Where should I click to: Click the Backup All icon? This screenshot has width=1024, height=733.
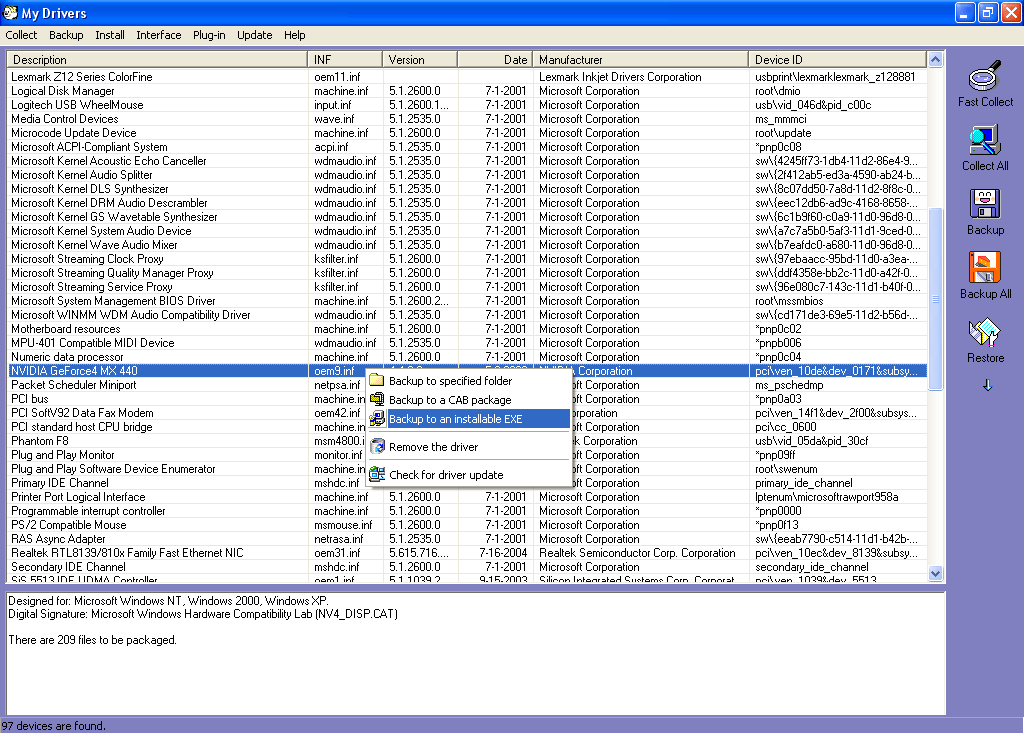[985, 269]
